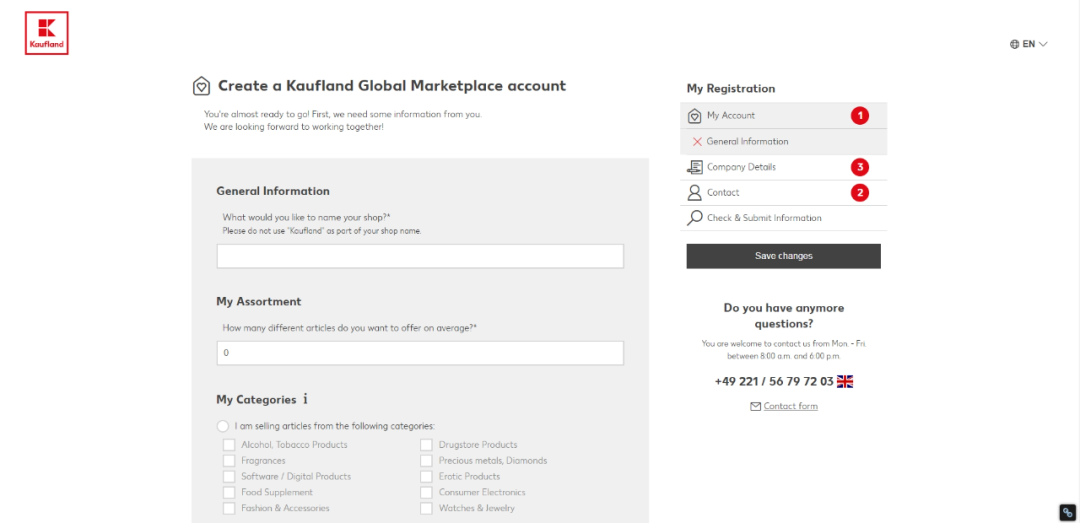The height and width of the screenshot is (523, 1080).
Task: Click the widget icon in bottom-right corner
Action: click(x=1067, y=511)
